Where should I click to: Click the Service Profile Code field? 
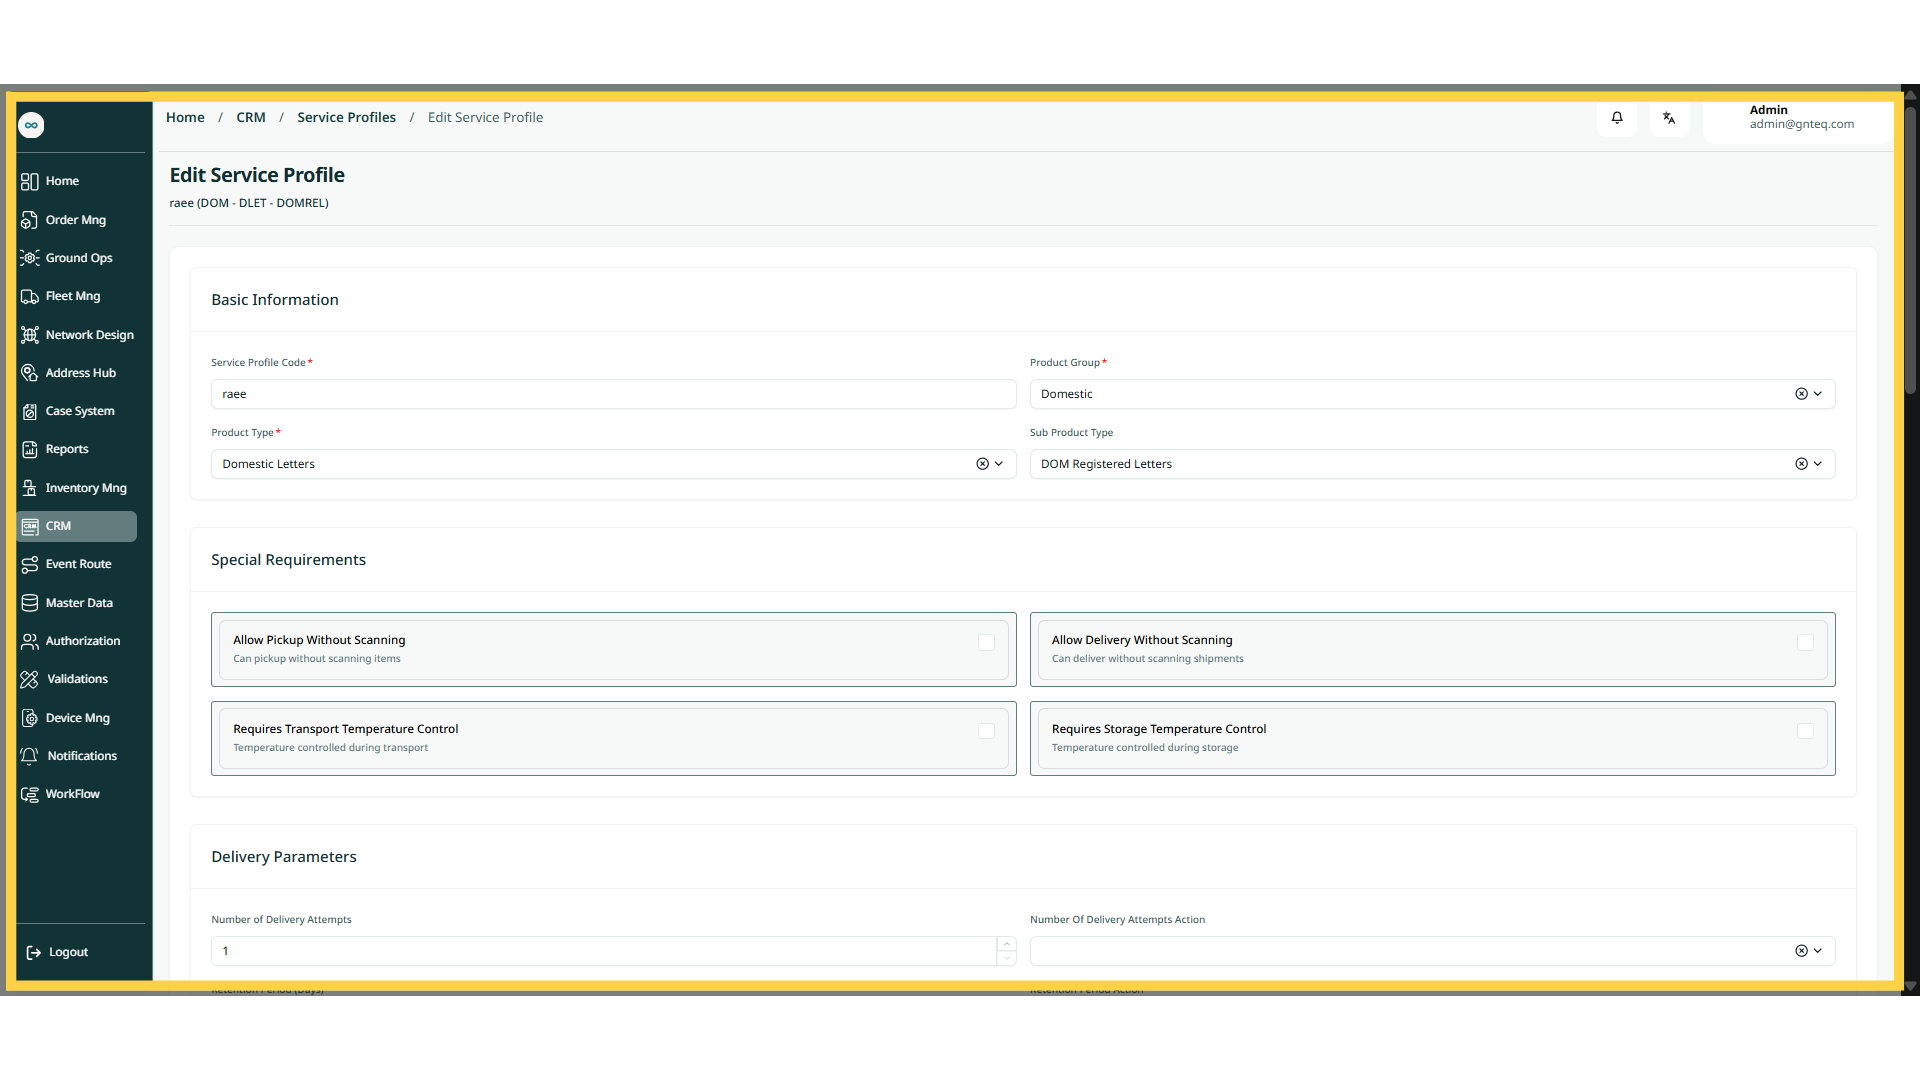(613, 394)
